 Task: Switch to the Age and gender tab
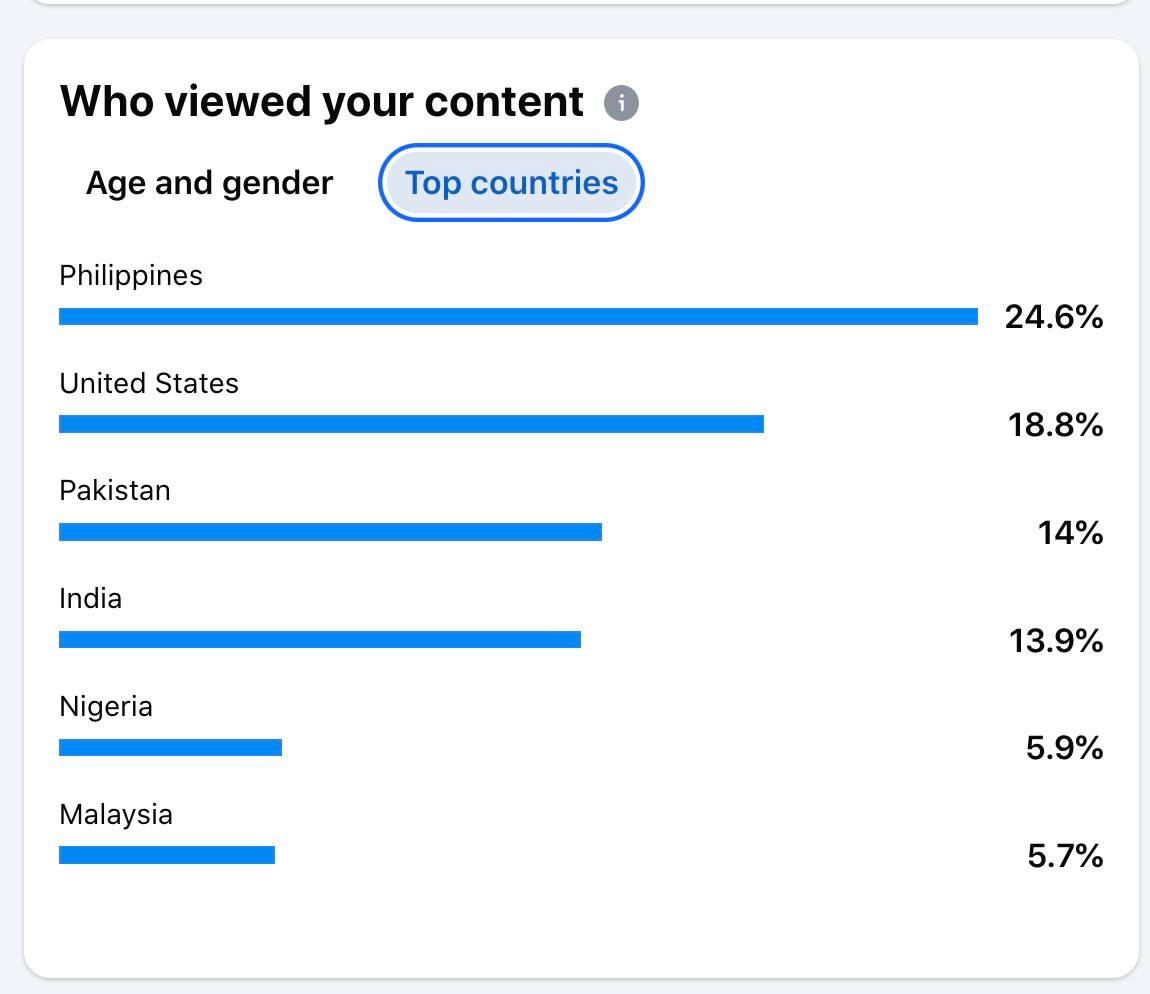click(209, 182)
